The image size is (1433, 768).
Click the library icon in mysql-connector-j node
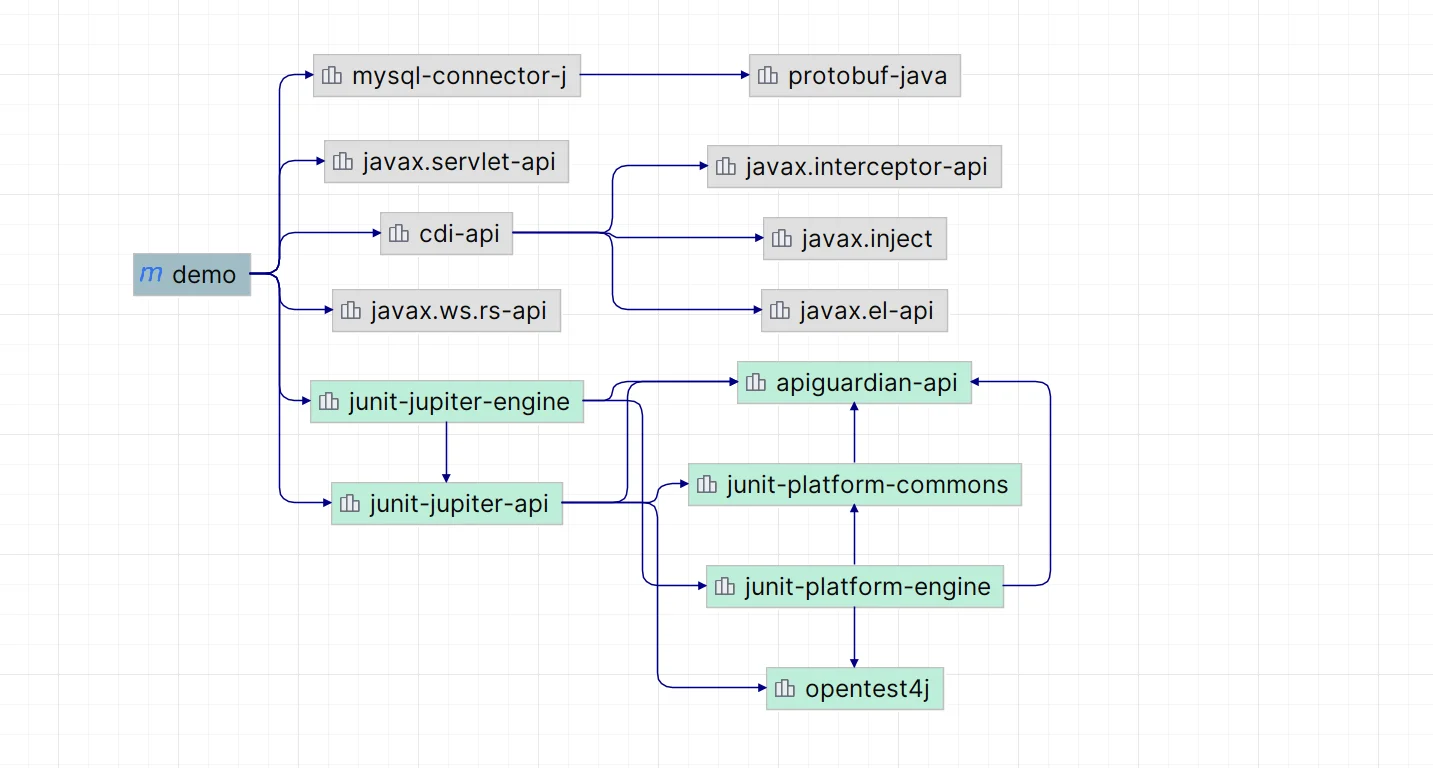coord(332,76)
